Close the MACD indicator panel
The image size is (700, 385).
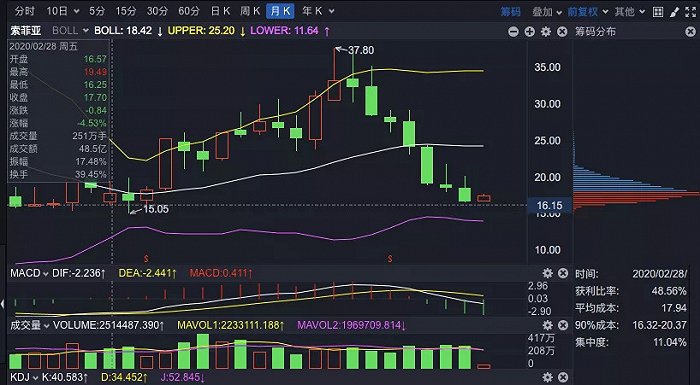tap(563, 273)
